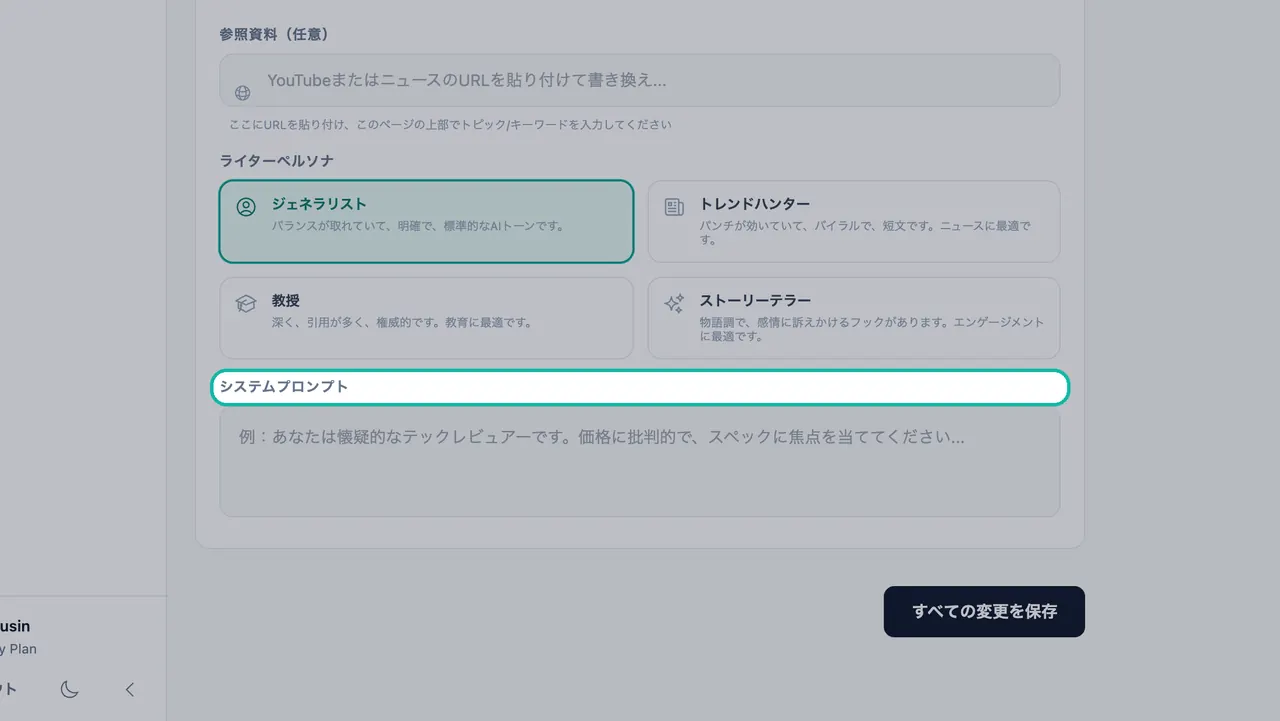The image size is (1280, 721).
Task: Collapse the sidebar with the chevron arrow
Action: point(130,689)
